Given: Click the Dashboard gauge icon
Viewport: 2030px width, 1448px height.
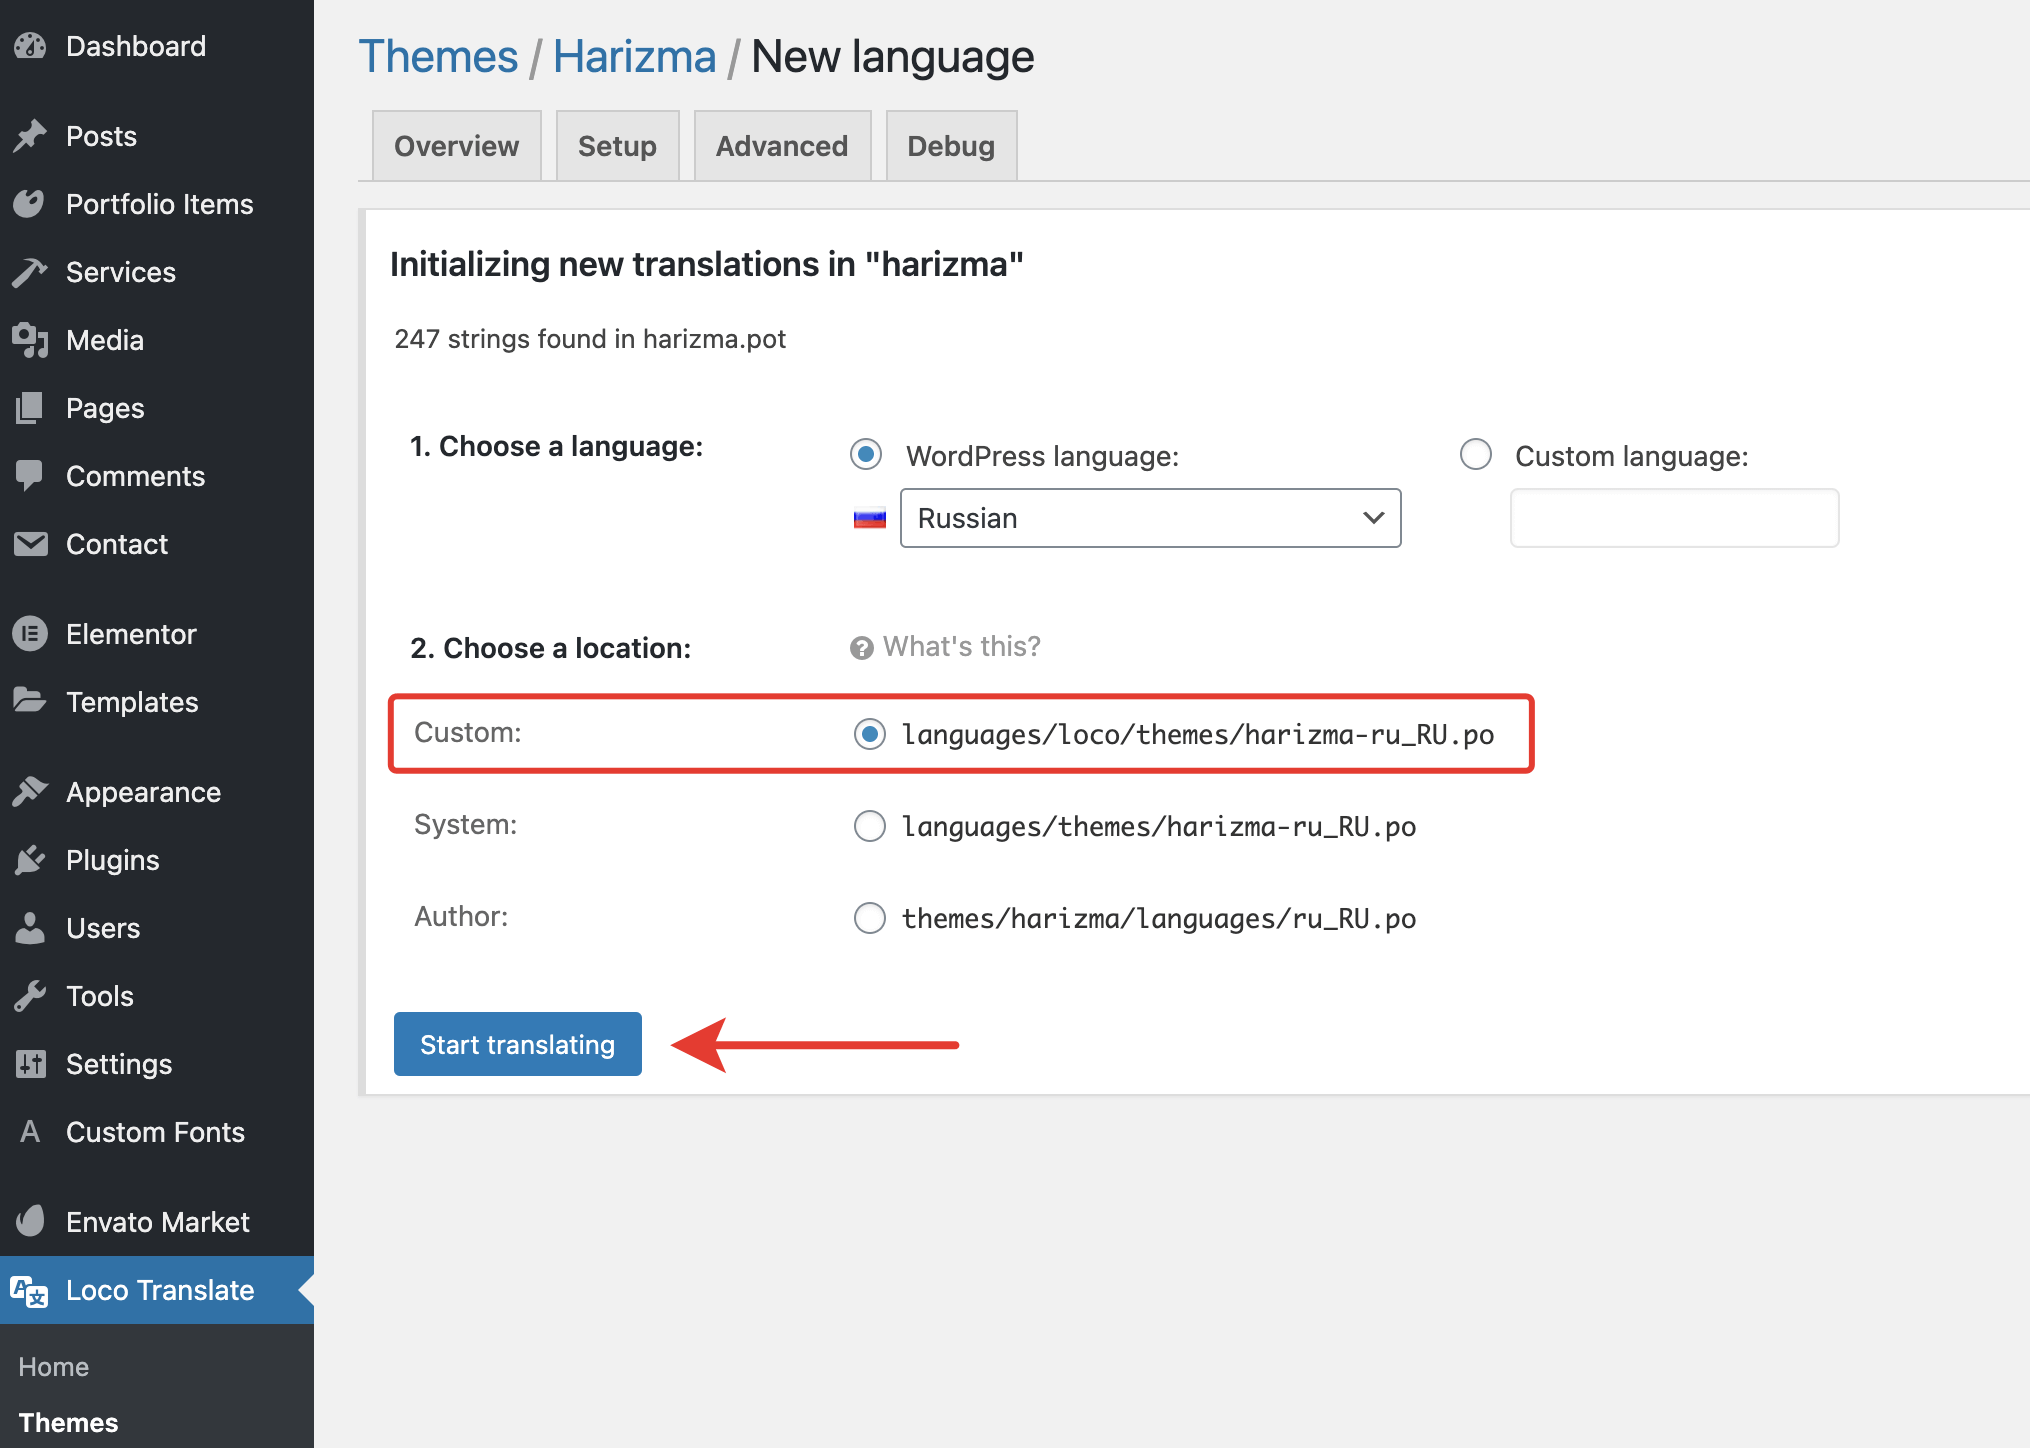Looking at the screenshot, I should [x=30, y=46].
